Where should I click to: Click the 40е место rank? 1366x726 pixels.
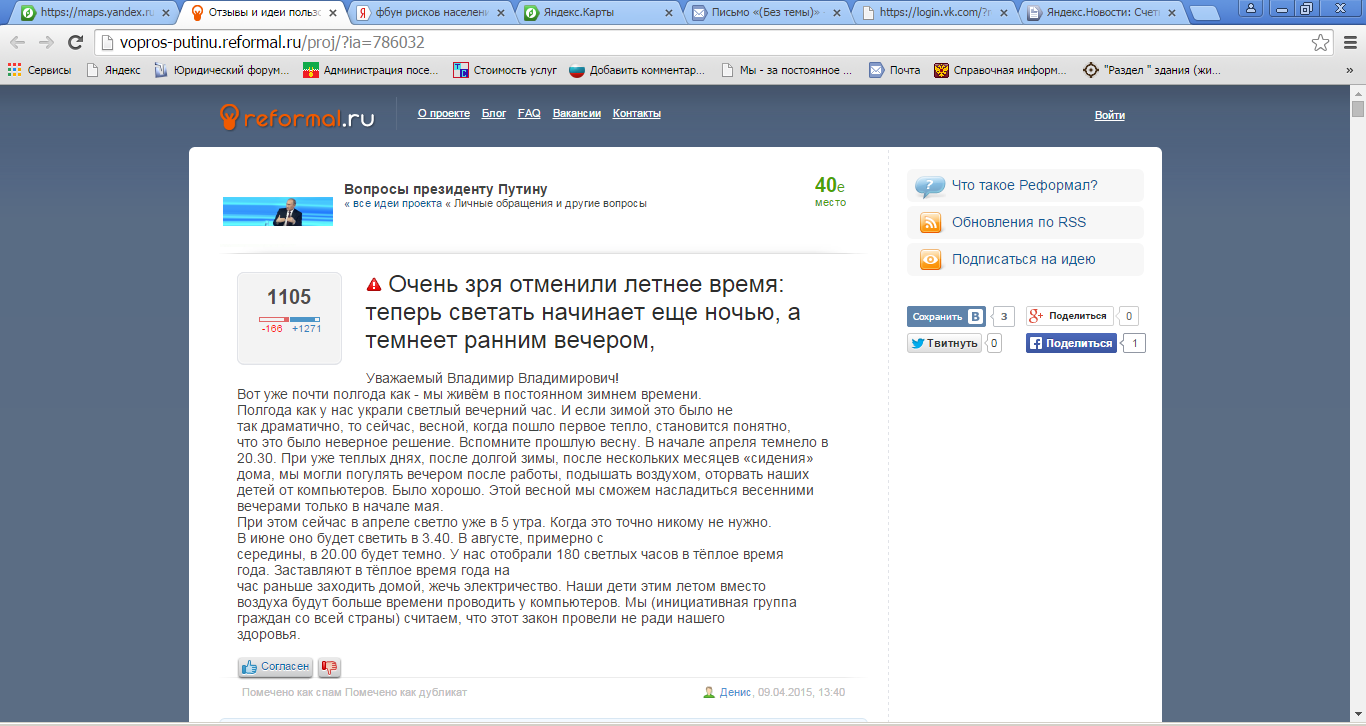click(x=830, y=191)
